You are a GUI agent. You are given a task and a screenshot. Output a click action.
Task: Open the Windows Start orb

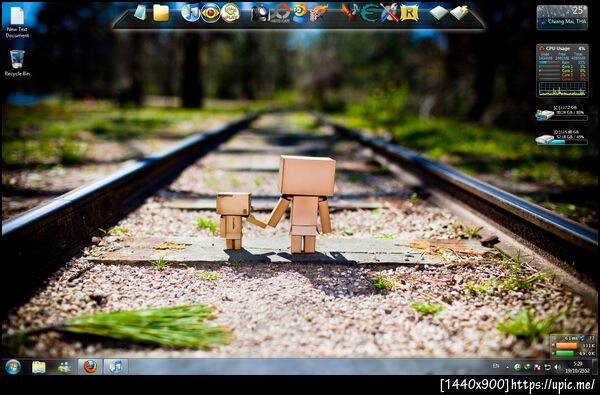[x=13, y=367]
